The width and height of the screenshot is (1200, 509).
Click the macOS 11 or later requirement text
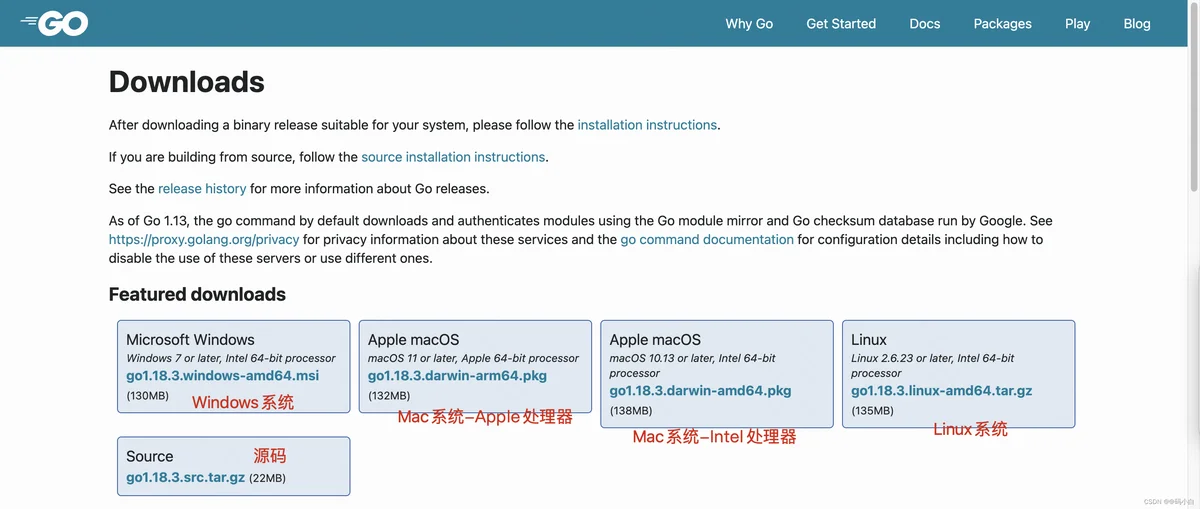tap(473, 358)
